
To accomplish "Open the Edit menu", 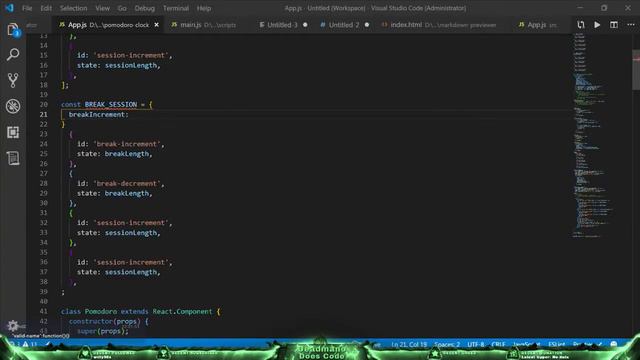I will pyautogui.click(x=46, y=8).
